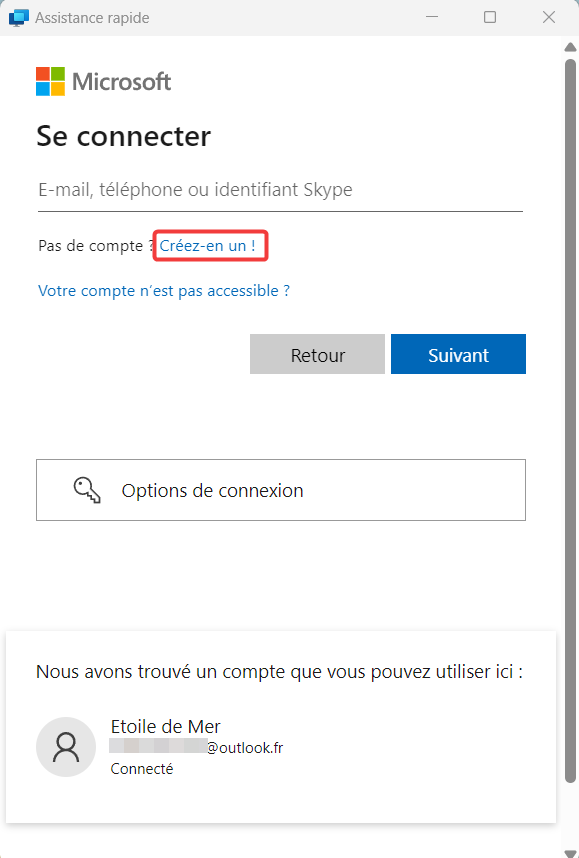
Task: Click the Se connecter heading
Action: 123,136
